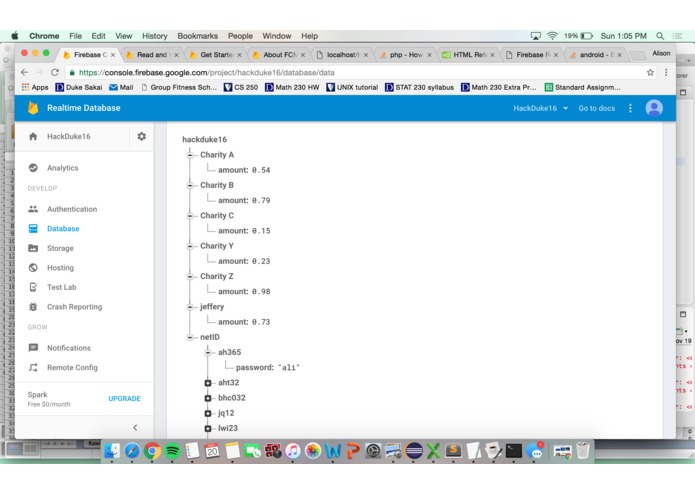Open the UNIX tutorial bookmark

[x=352, y=87]
